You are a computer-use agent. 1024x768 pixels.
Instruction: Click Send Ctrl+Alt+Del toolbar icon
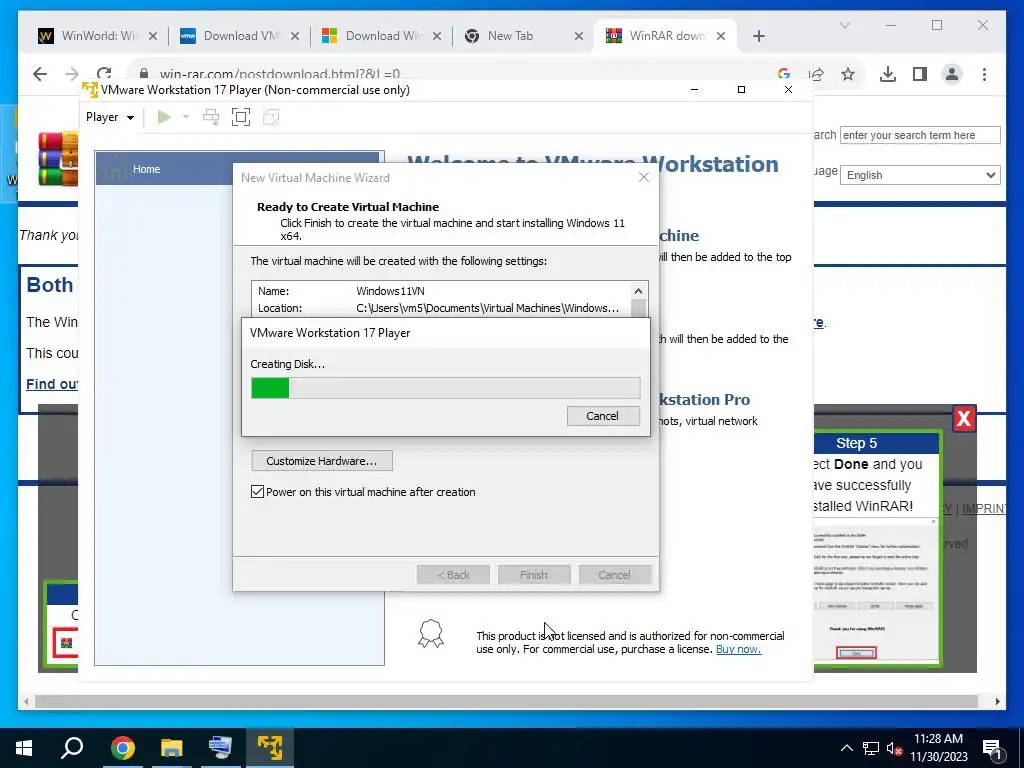click(211, 117)
